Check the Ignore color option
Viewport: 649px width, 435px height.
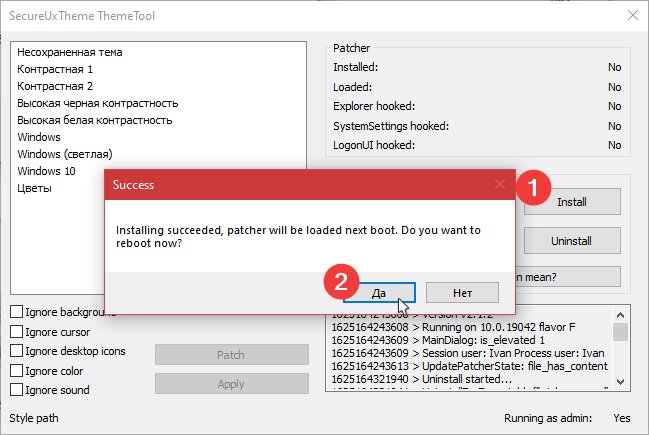tap(17, 370)
